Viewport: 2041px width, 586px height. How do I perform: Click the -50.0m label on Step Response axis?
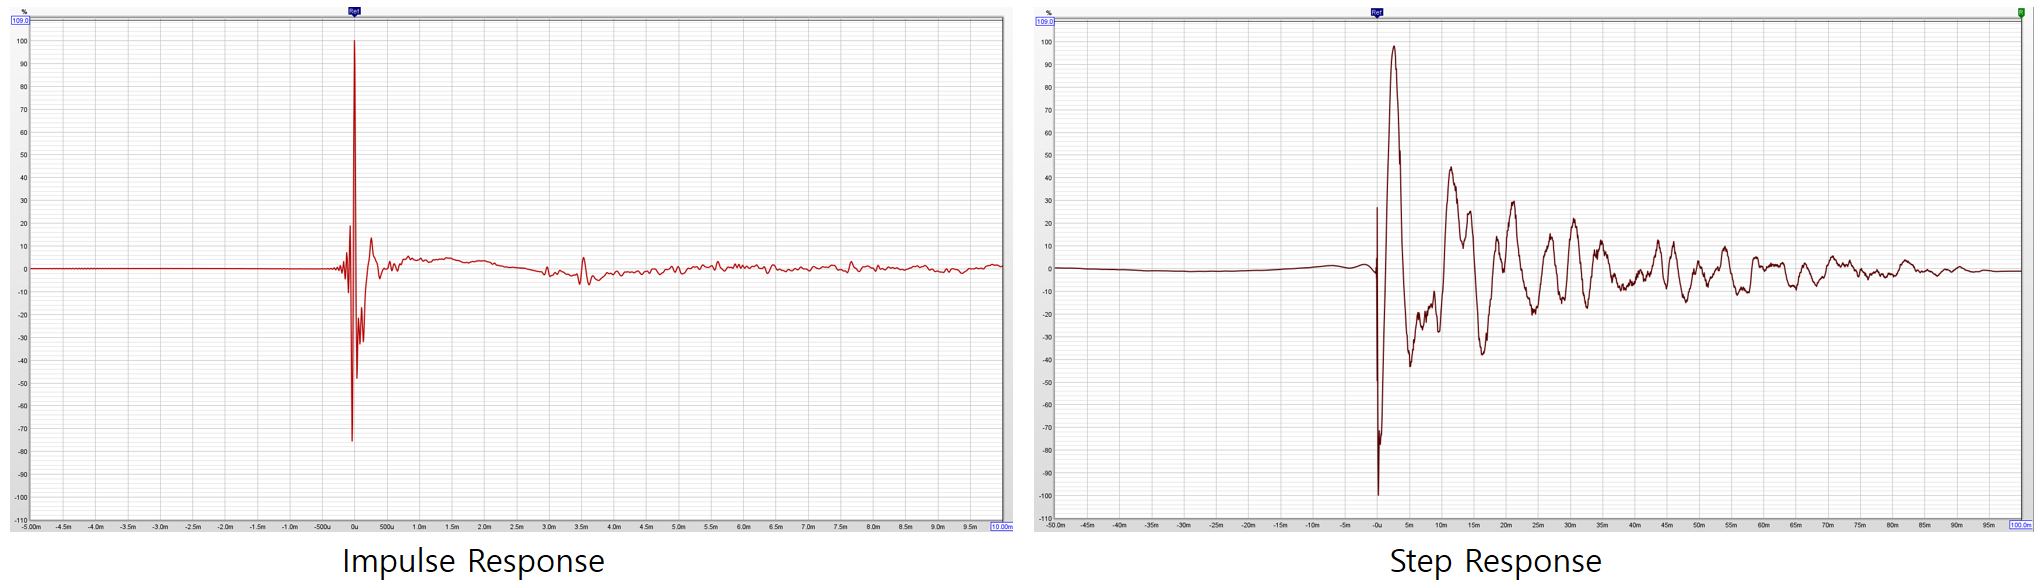pyautogui.click(x=1055, y=525)
